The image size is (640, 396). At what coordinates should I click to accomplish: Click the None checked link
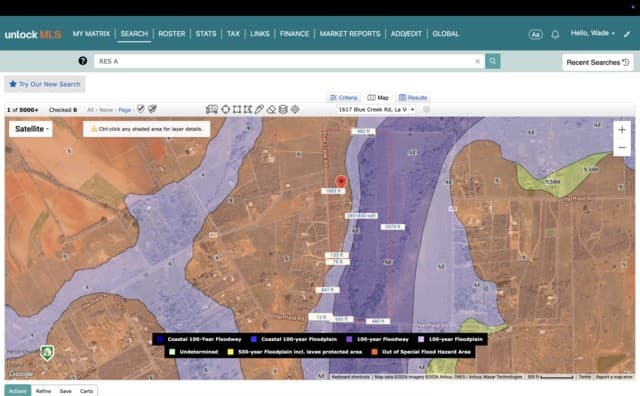tap(106, 110)
